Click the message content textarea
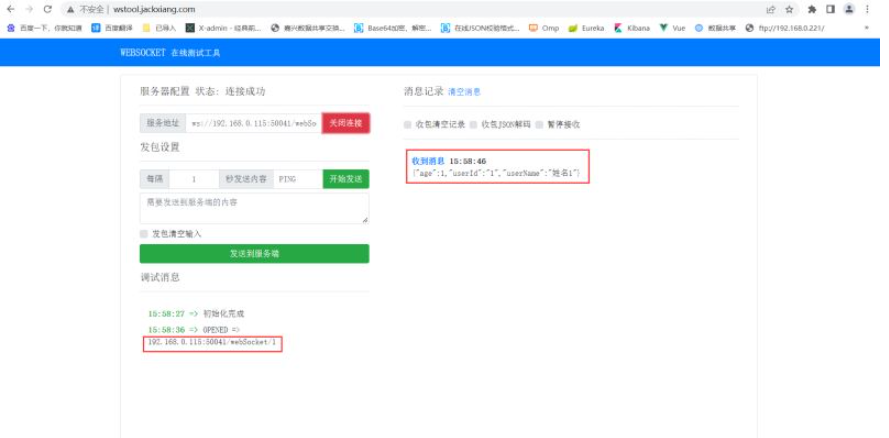Viewport: 889px width, 438px height. [254, 208]
